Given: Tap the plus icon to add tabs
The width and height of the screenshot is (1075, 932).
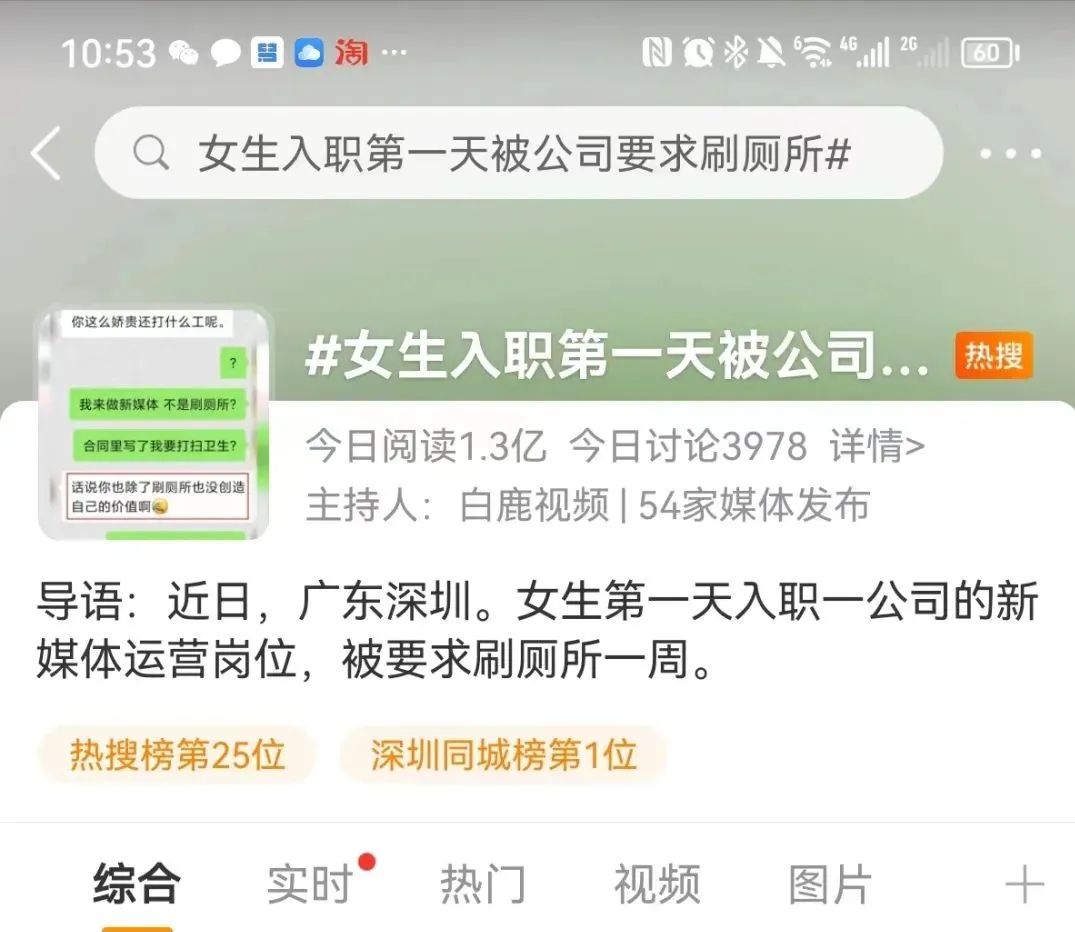Looking at the screenshot, I should (1024, 884).
